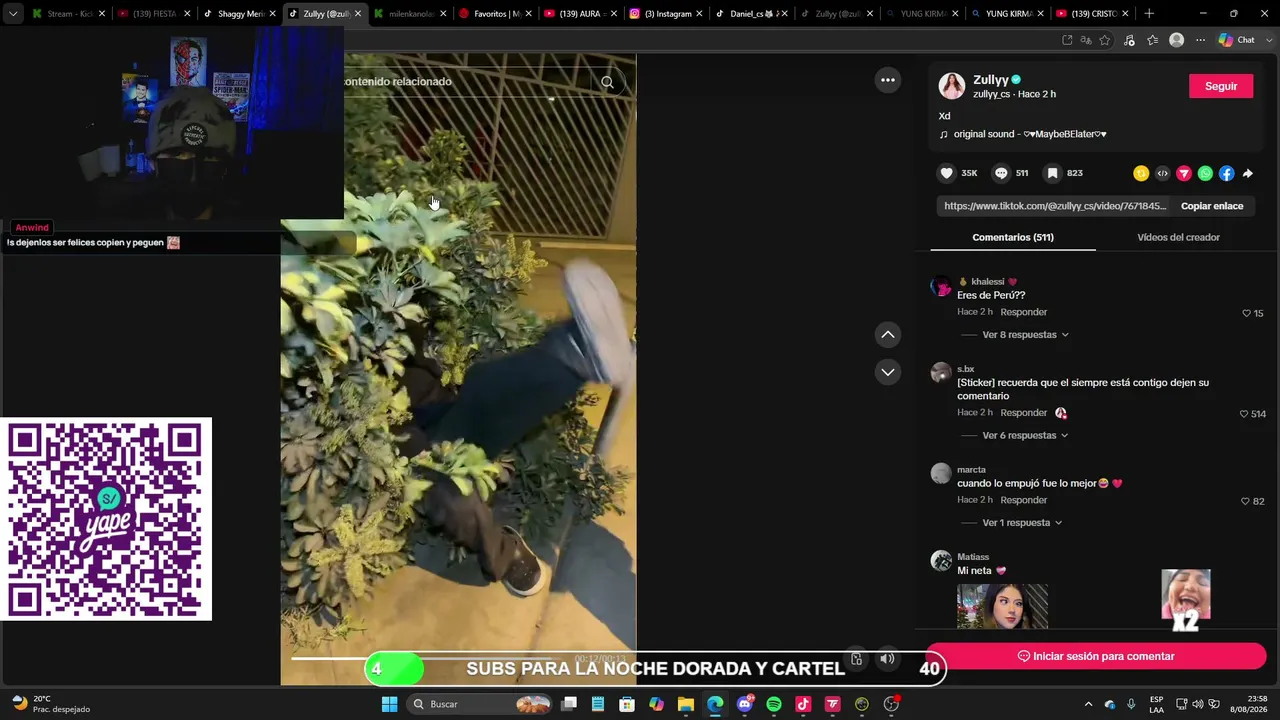
Task: Click Copiar enlace button
Action: tap(1212, 206)
